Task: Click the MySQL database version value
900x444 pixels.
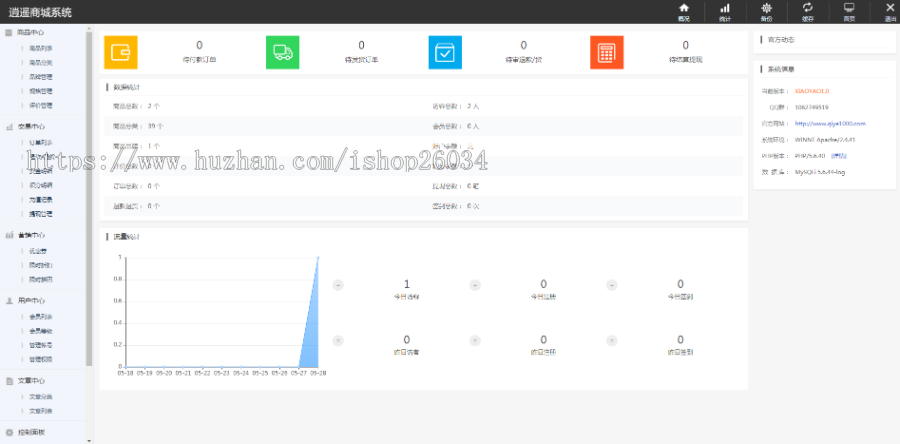Action: click(820, 172)
